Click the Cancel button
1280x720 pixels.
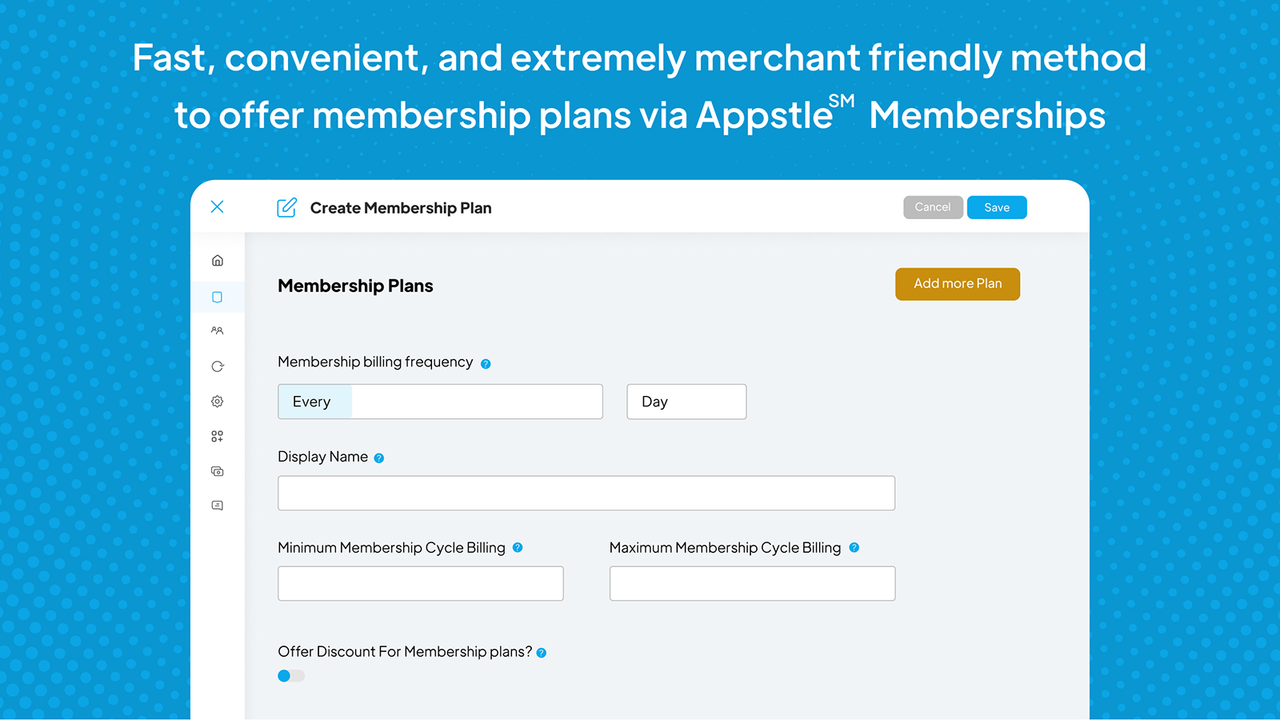[x=933, y=207]
